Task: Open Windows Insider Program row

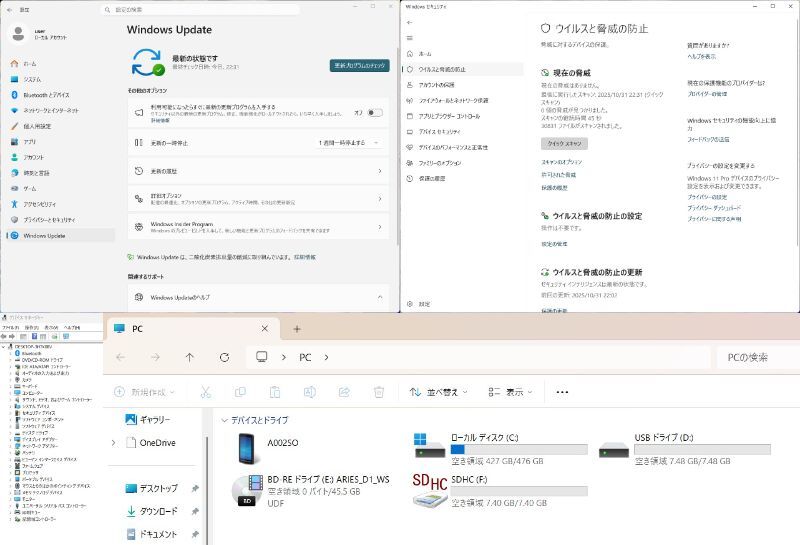Action: pyautogui.click(x=258, y=227)
